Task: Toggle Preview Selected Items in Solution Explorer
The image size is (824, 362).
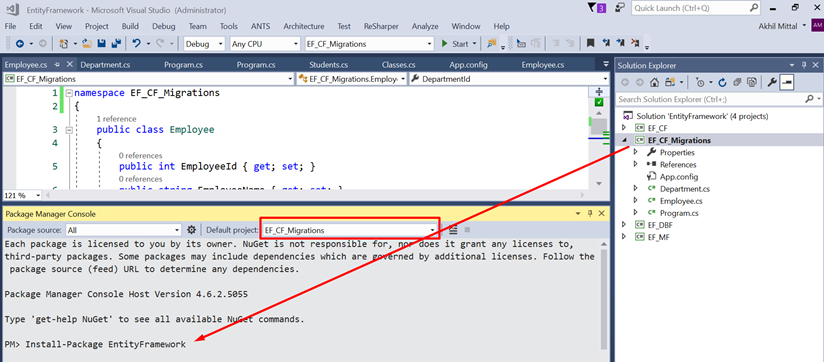Action: pos(787,82)
